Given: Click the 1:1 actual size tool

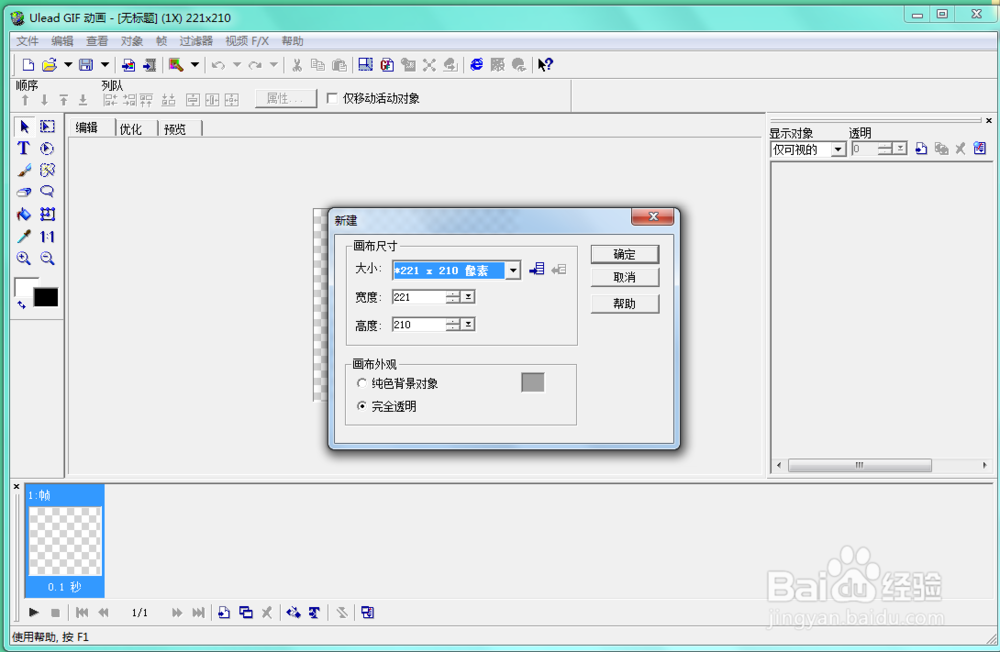Looking at the screenshot, I should [47, 237].
